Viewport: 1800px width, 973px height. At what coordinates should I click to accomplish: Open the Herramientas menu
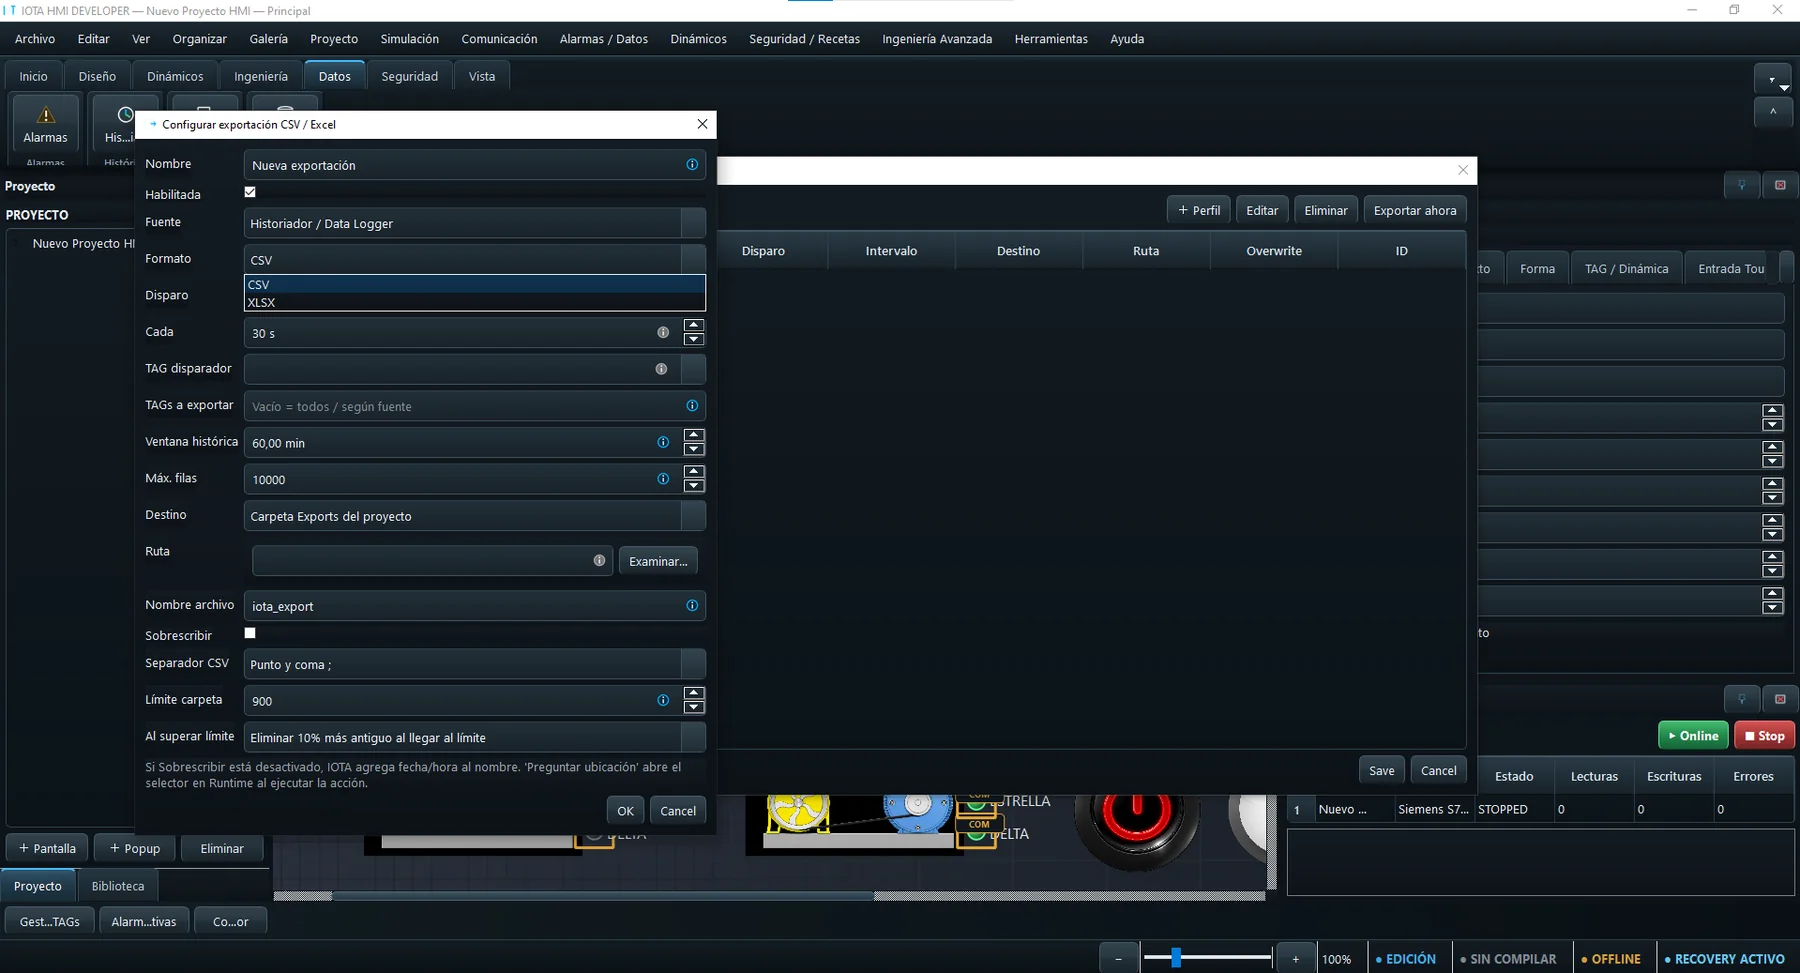pos(1051,39)
